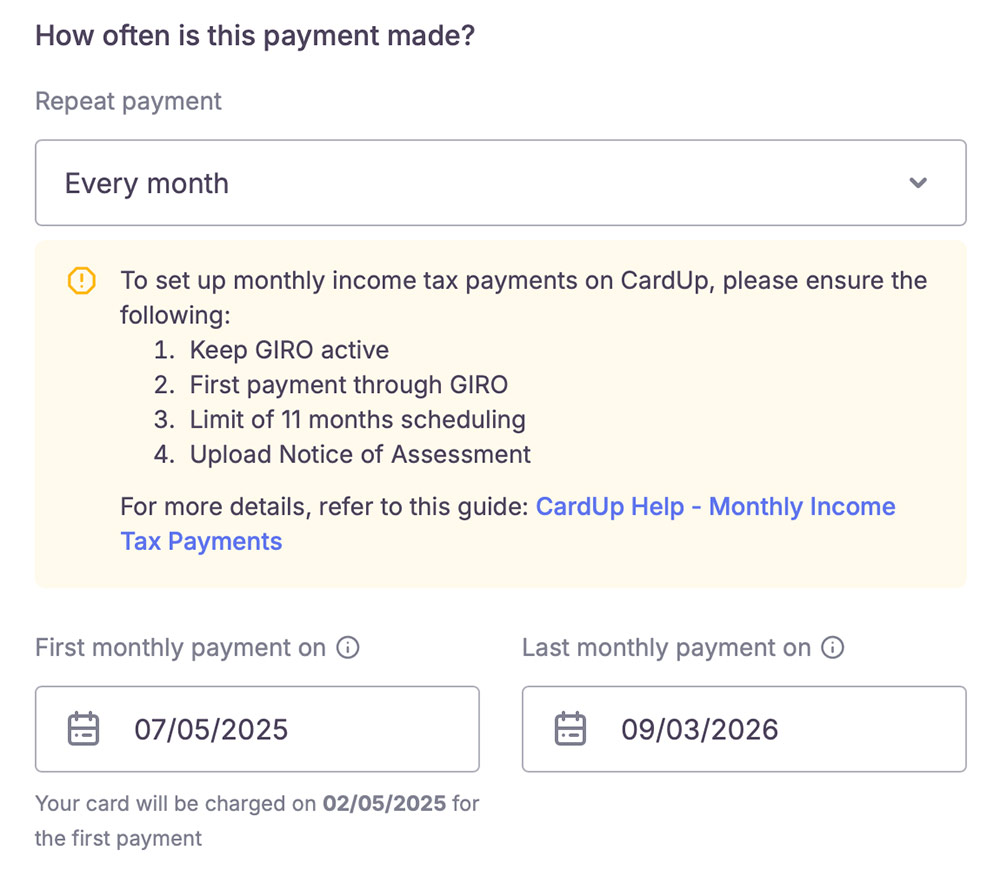
Task: Click the bold 02/05/2025 charge date
Action: 386,804
